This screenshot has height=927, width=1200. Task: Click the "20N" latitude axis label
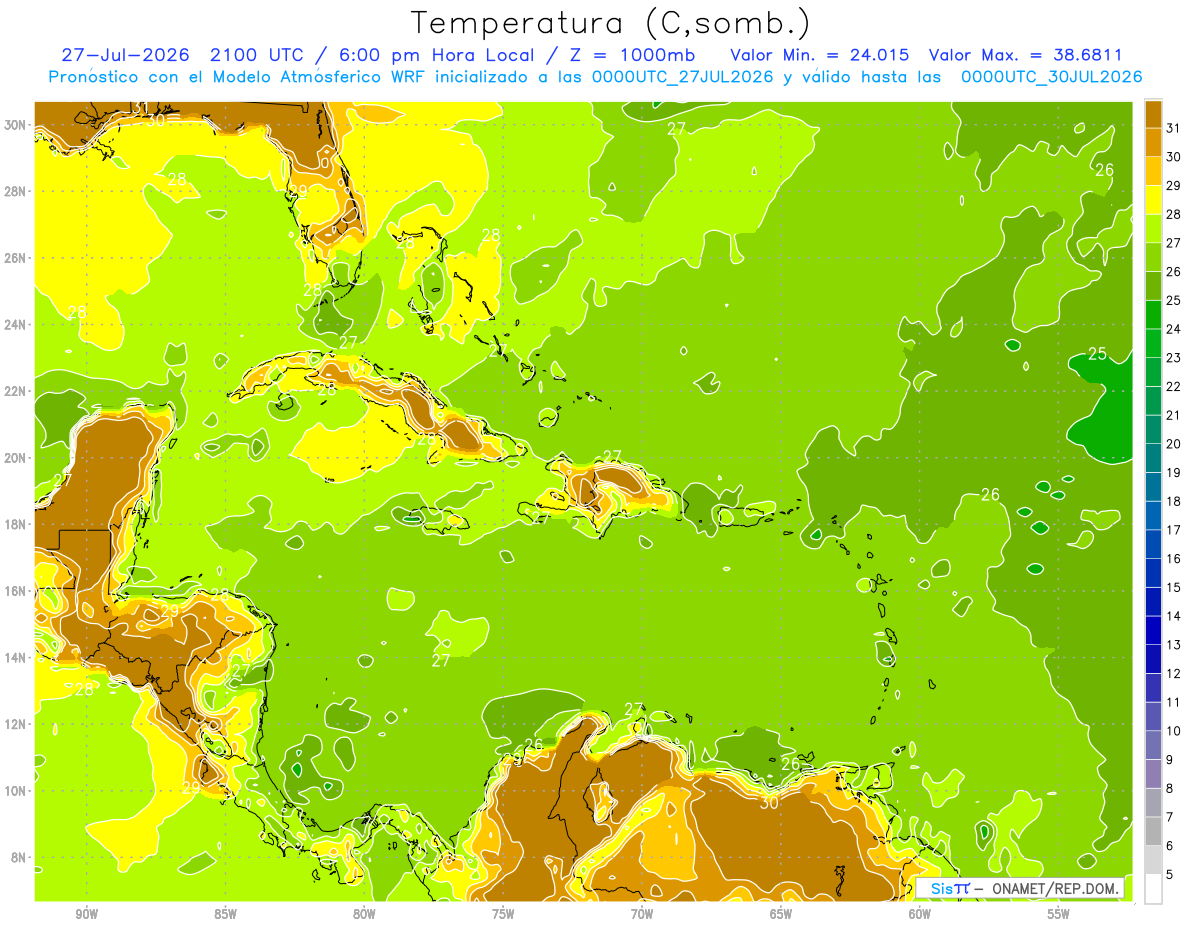[x=16, y=458]
